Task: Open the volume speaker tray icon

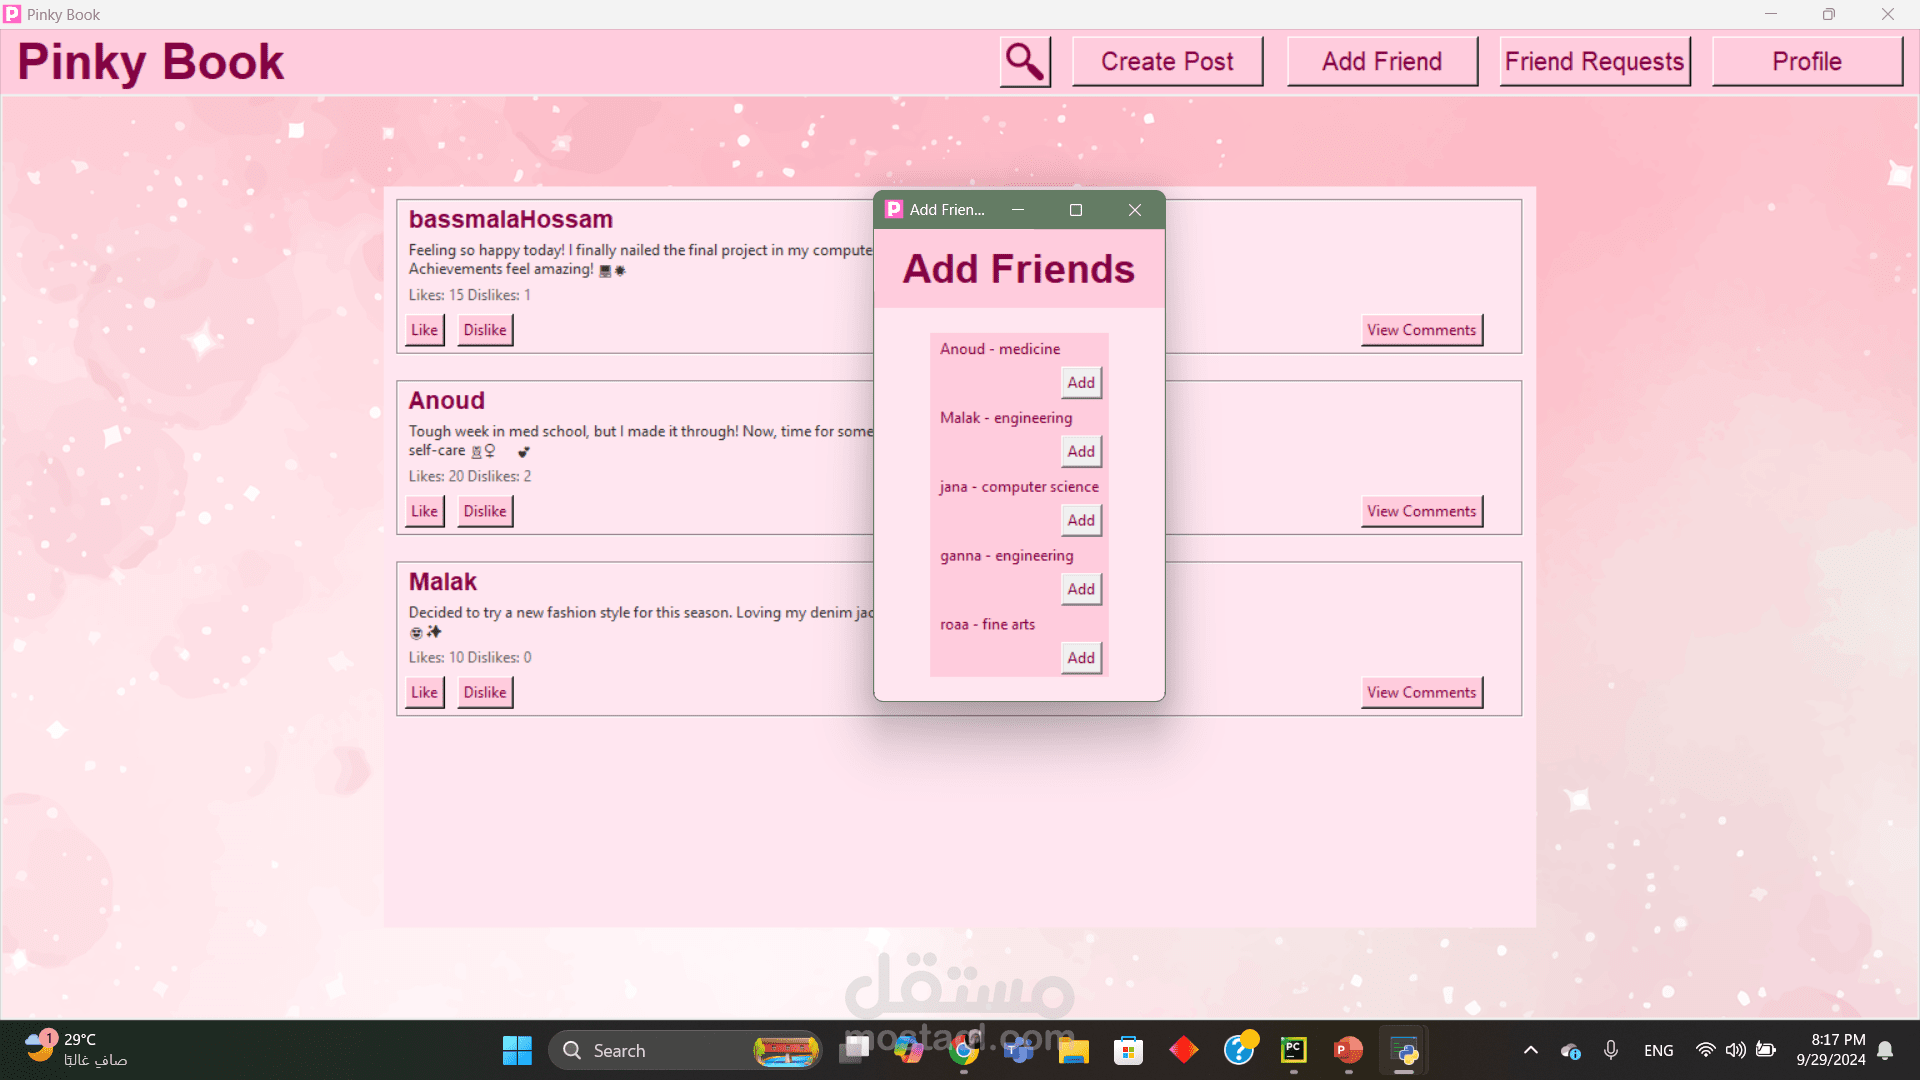Action: click(x=1735, y=1050)
